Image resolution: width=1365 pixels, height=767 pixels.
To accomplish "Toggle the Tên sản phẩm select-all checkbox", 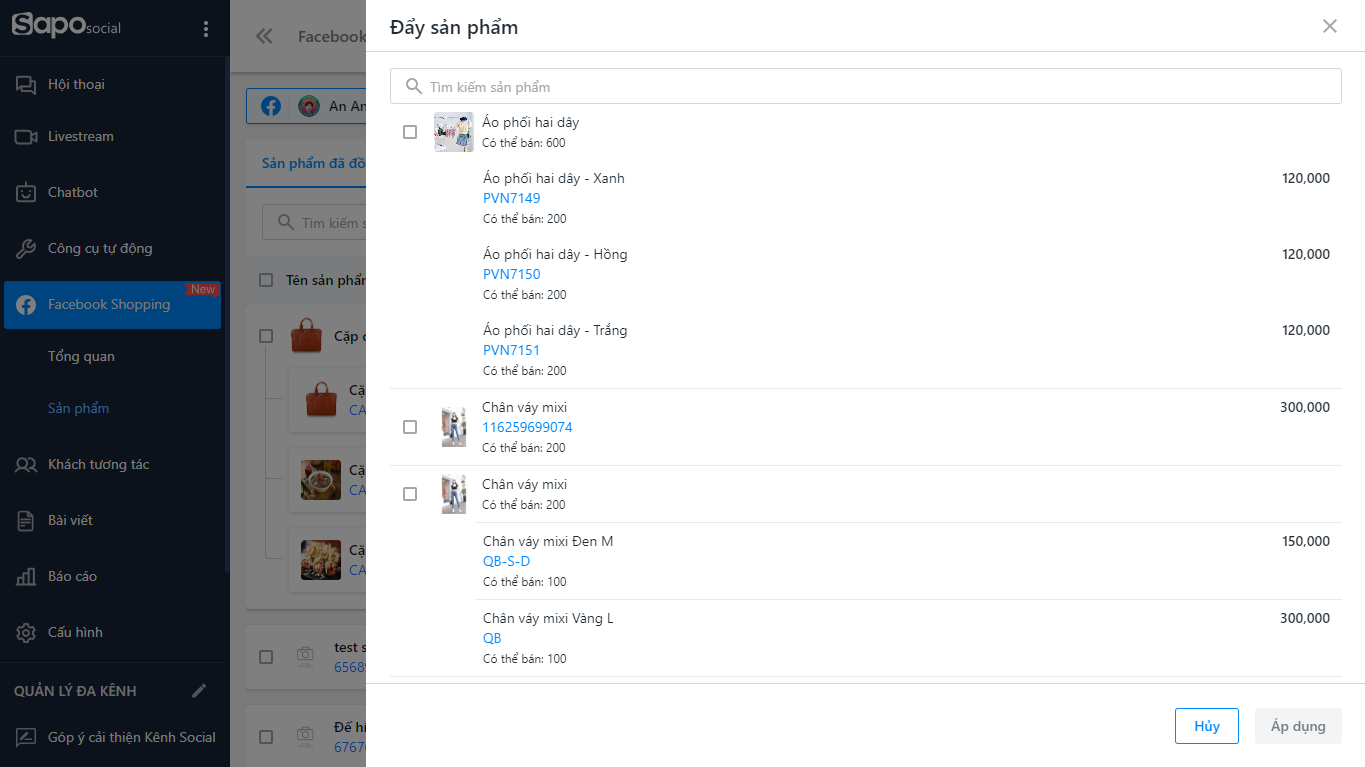I will point(266,280).
